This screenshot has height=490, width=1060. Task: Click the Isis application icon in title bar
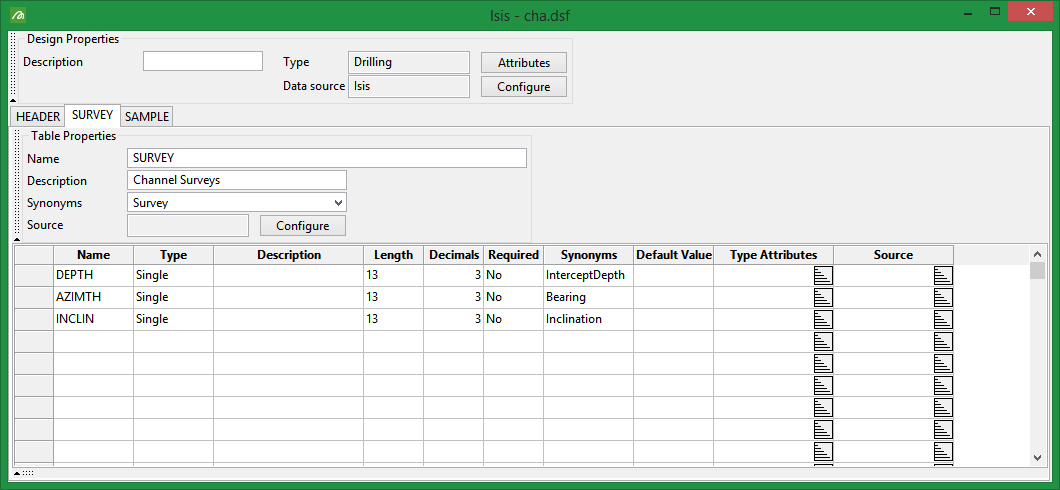pos(18,14)
